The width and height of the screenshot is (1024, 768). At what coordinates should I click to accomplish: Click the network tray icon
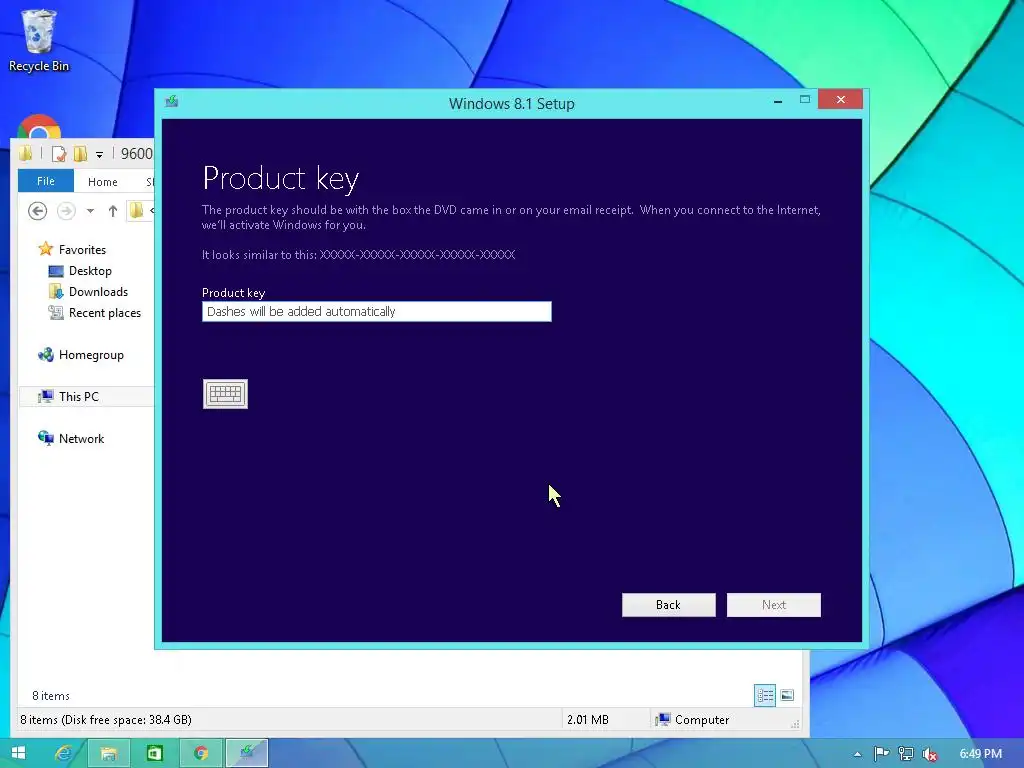pyautogui.click(x=906, y=754)
